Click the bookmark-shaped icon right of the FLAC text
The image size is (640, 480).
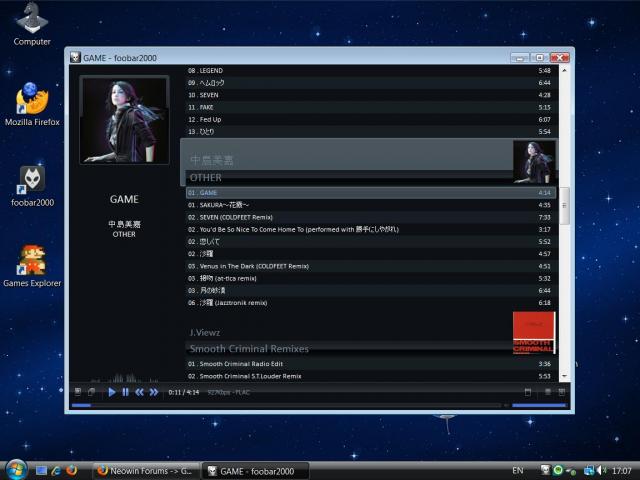(x=528, y=392)
